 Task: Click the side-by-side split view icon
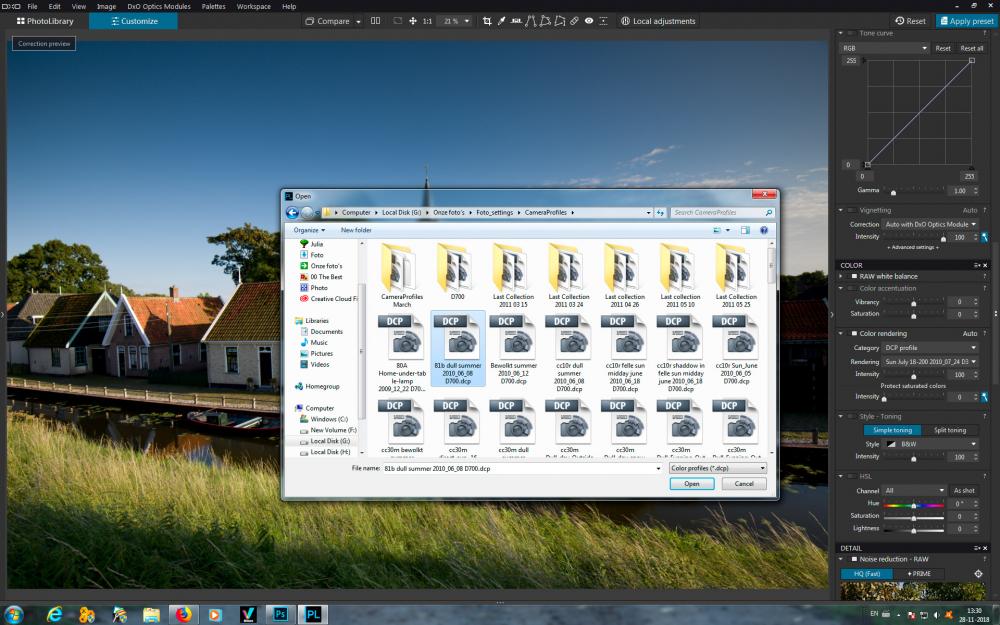click(376, 21)
